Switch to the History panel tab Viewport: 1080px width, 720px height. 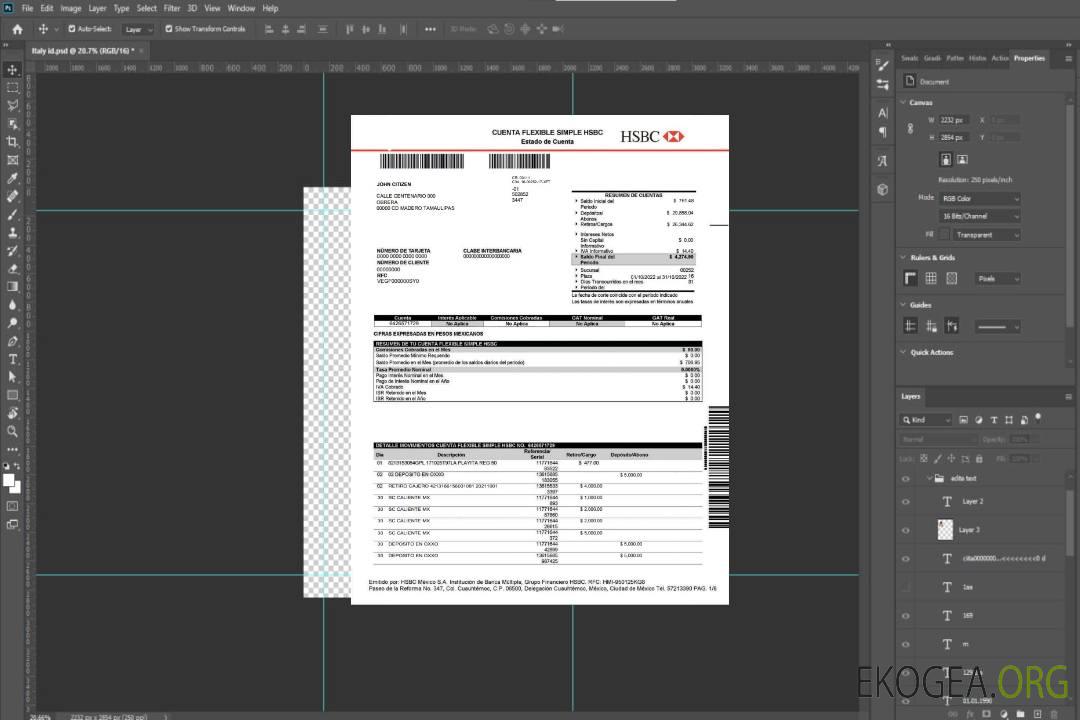(x=977, y=59)
